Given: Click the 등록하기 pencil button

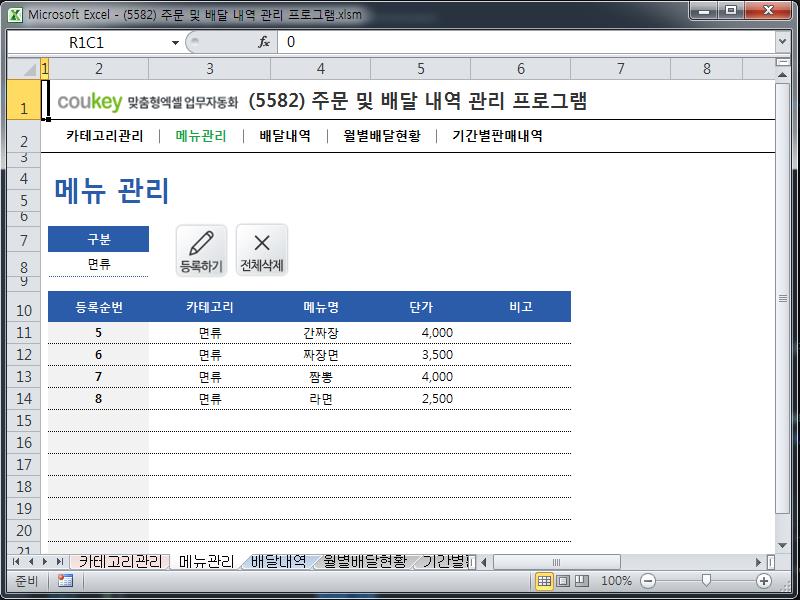Looking at the screenshot, I should 202,251.
